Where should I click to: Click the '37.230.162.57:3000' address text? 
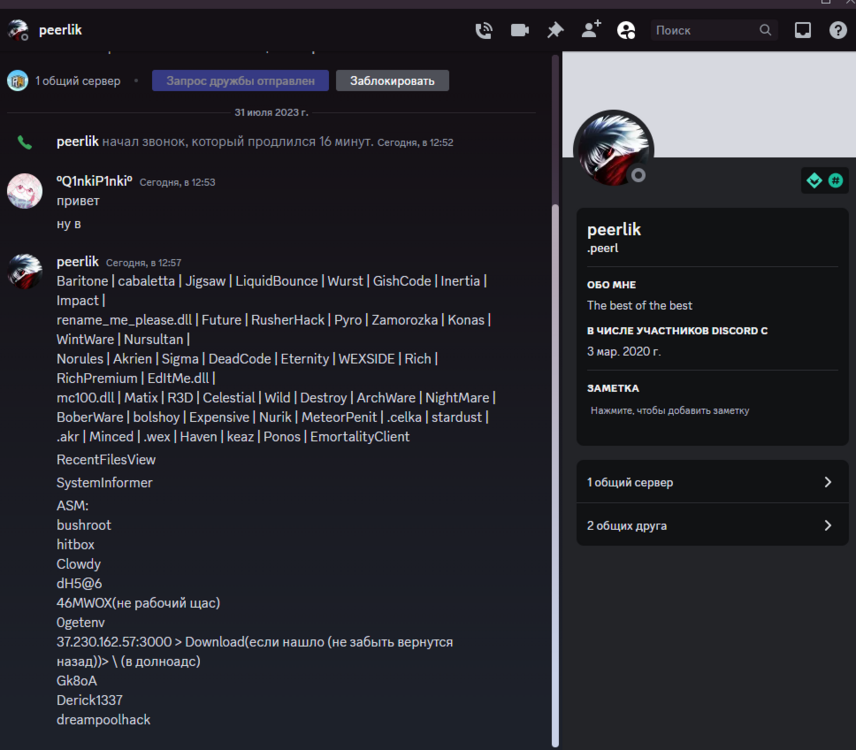(114, 642)
